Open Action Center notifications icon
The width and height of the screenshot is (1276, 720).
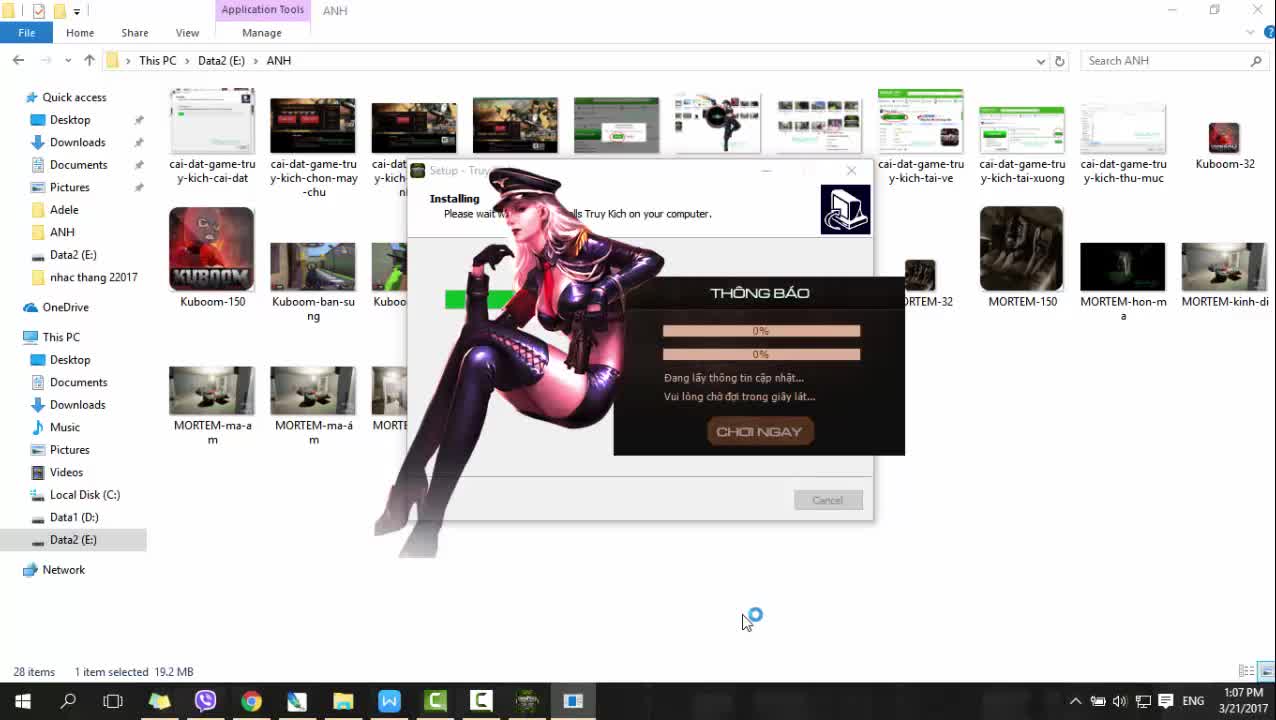1165,701
